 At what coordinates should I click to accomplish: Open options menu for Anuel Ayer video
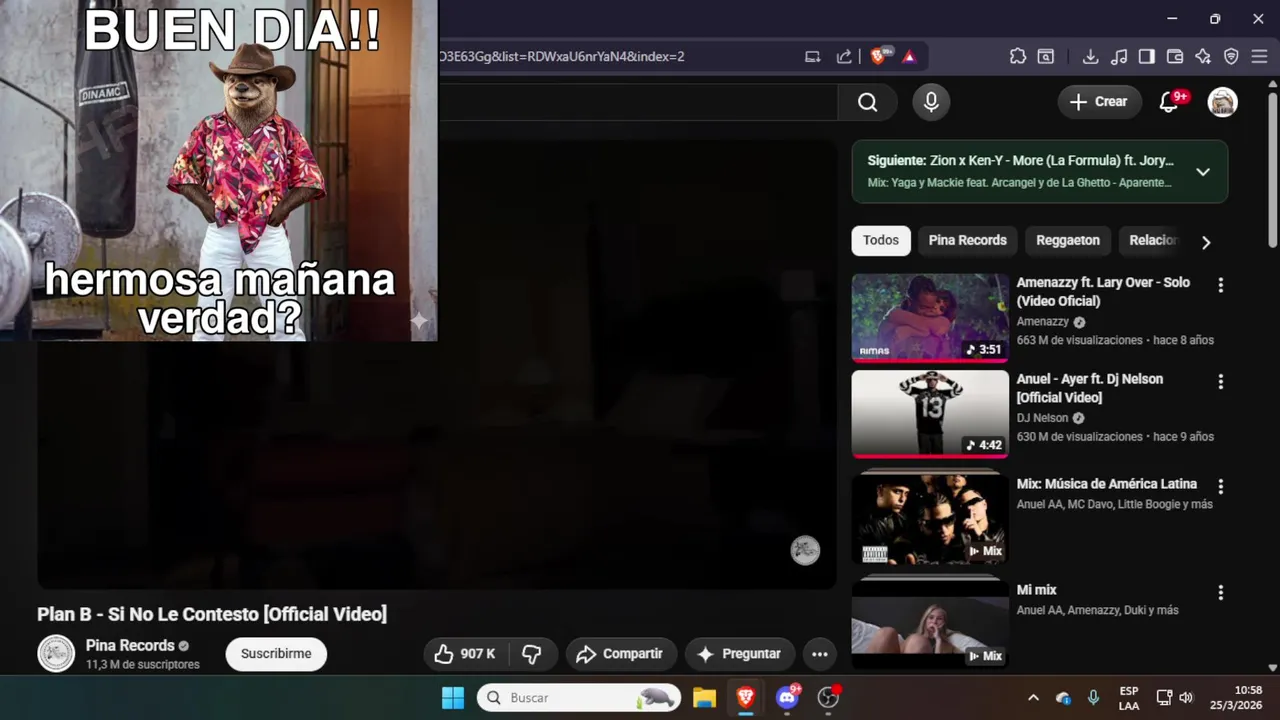coord(1220,382)
